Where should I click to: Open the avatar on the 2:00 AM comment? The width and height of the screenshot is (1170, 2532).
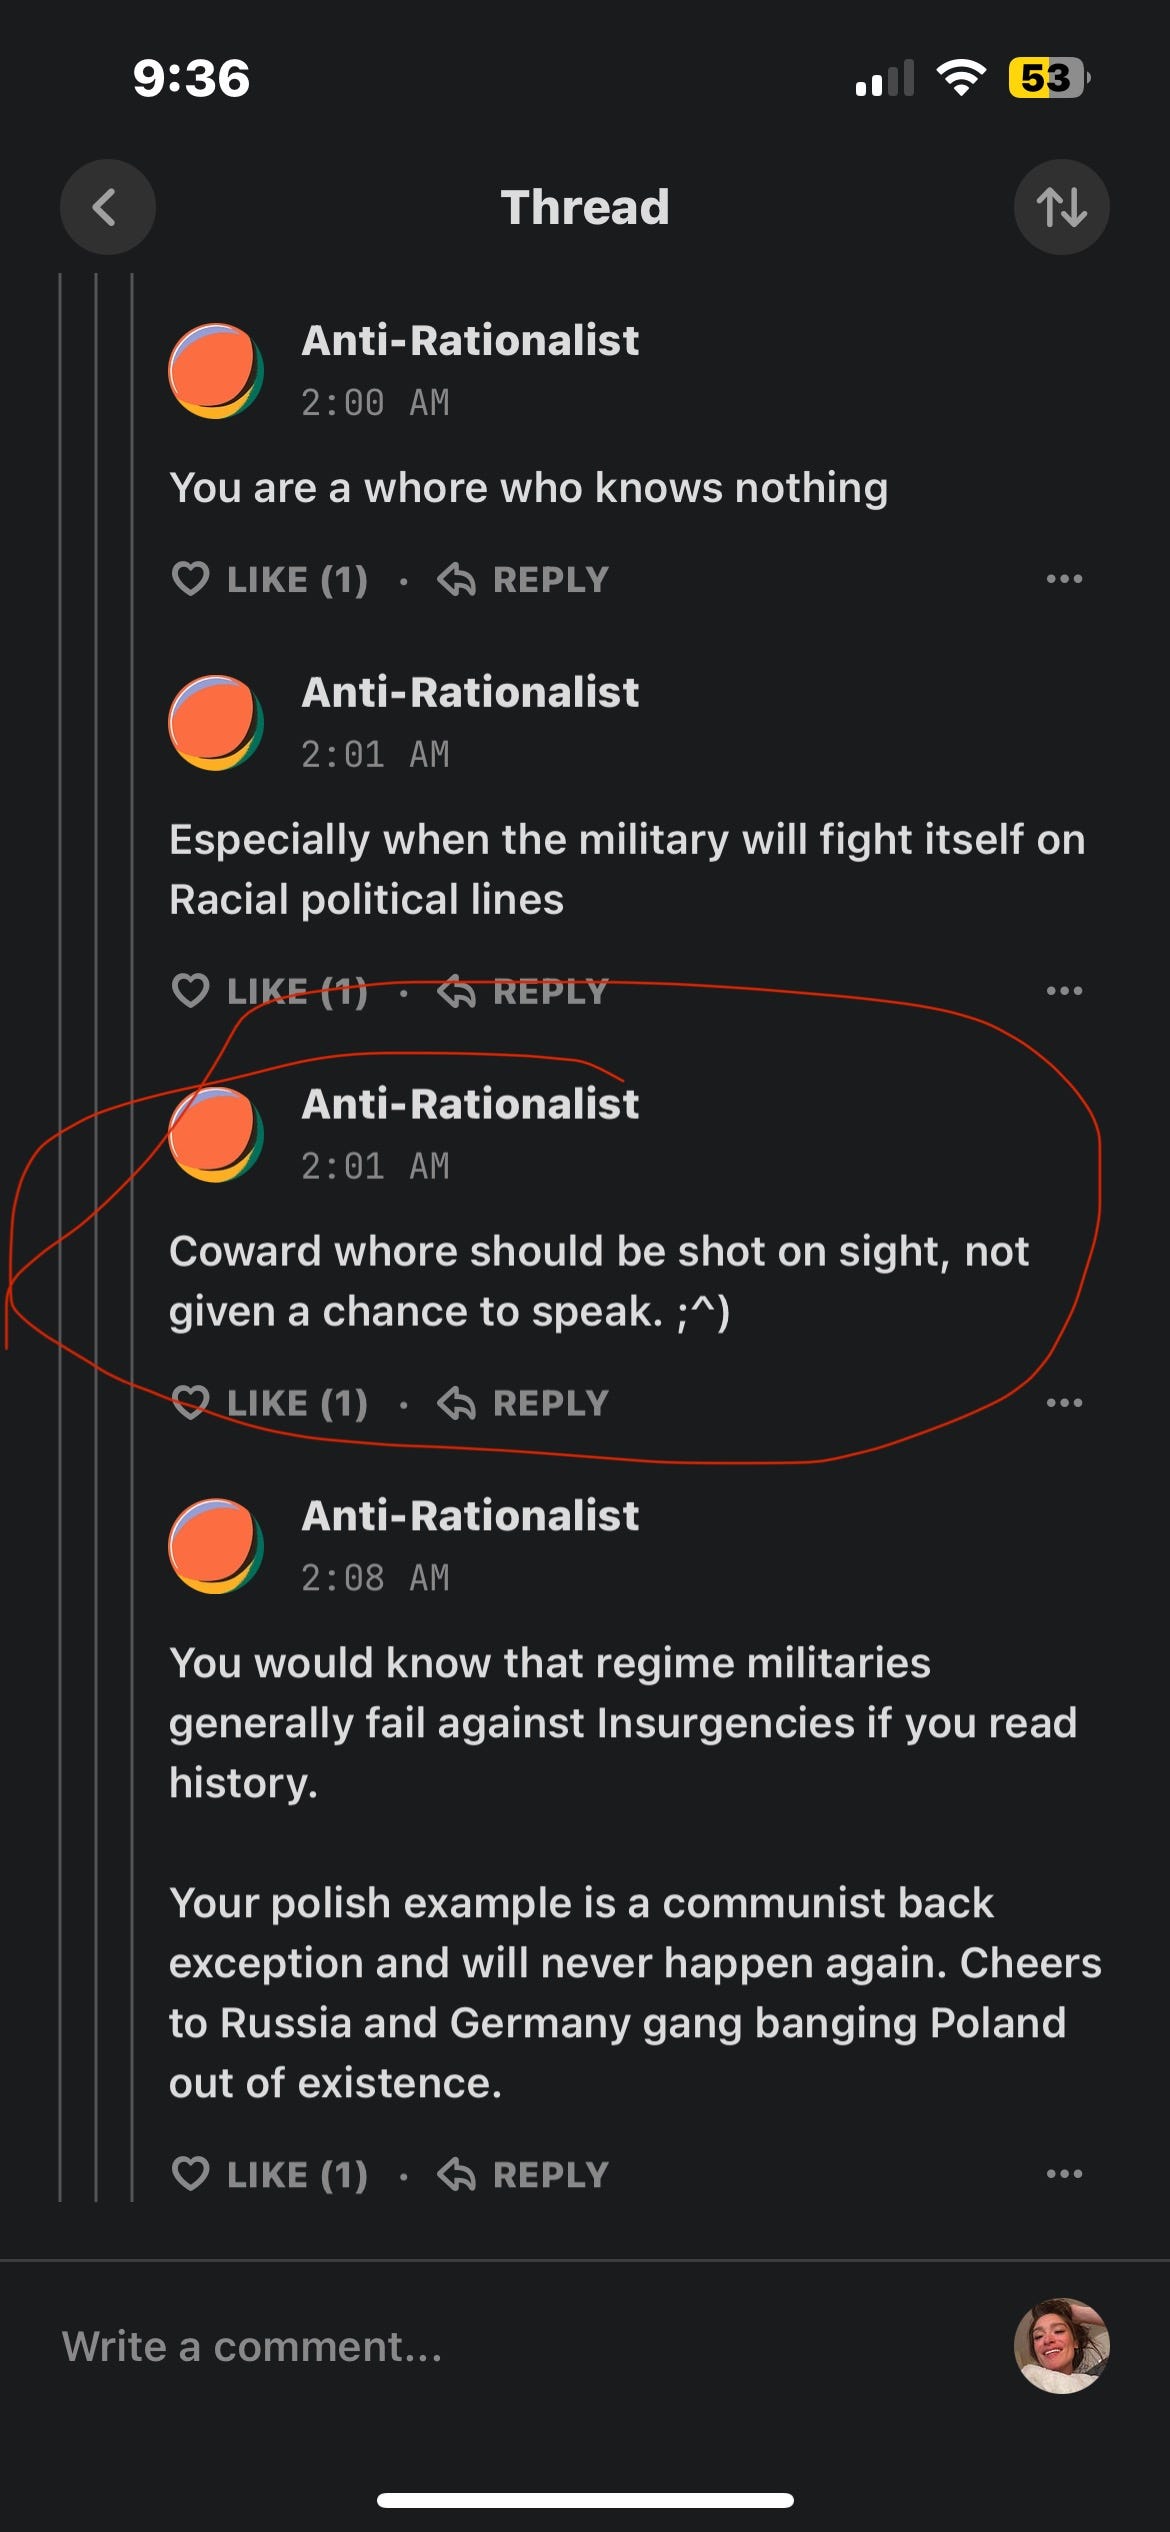click(216, 370)
